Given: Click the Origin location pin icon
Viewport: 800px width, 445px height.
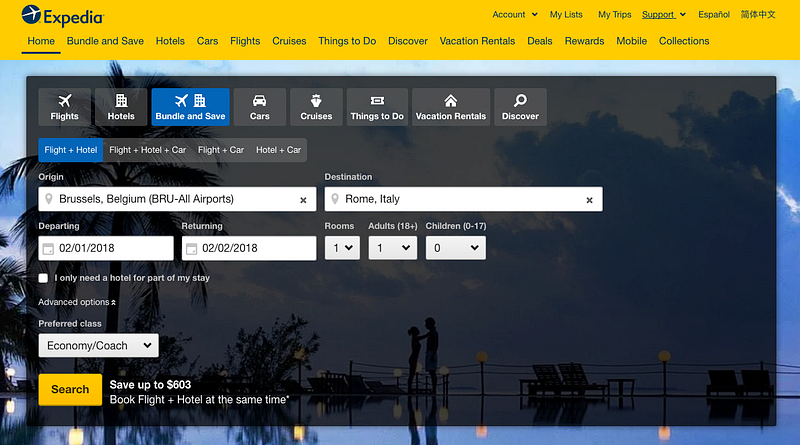Looking at the screenshot, I should [49, 199].
